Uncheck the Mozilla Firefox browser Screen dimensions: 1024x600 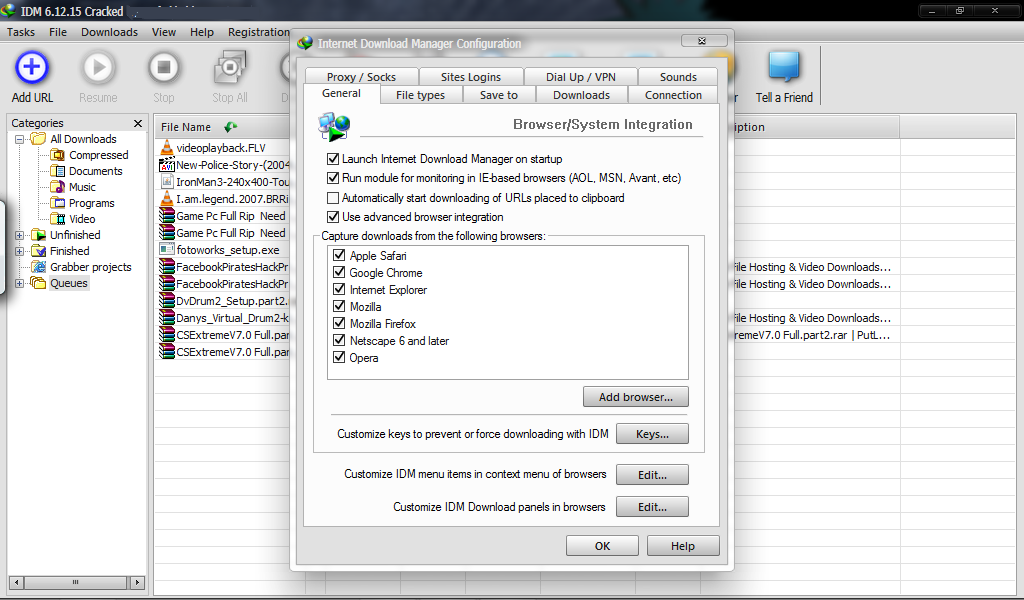point(339,323)
